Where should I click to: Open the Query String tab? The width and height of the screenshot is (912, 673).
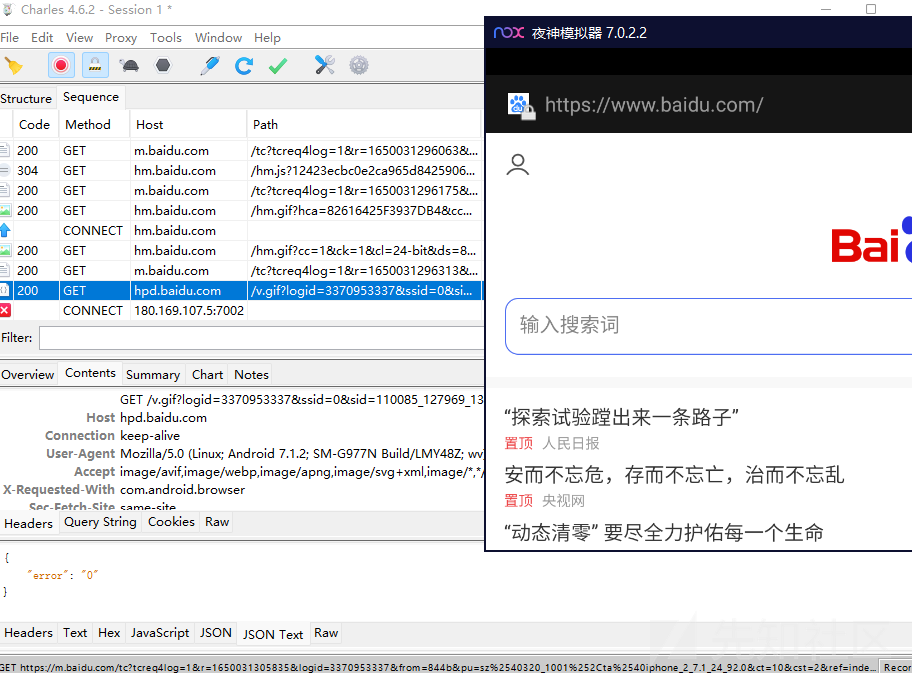tap(100, 522)
